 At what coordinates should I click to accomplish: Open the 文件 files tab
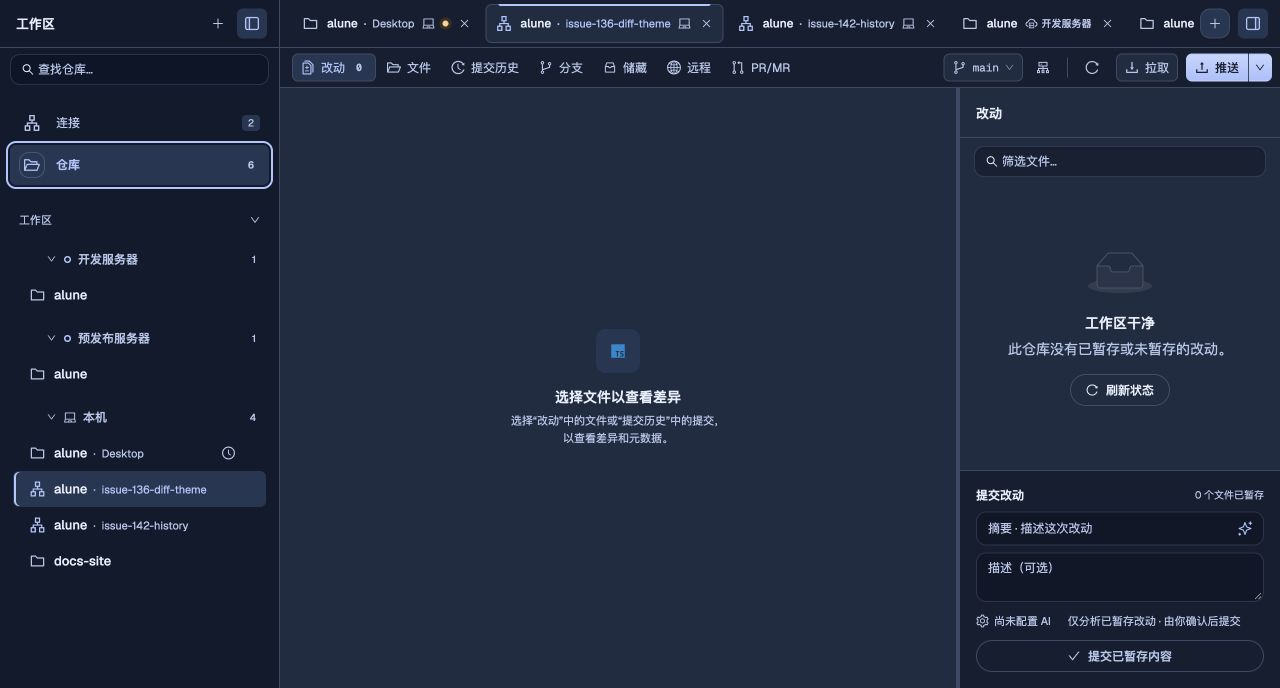tap(409, 68)
